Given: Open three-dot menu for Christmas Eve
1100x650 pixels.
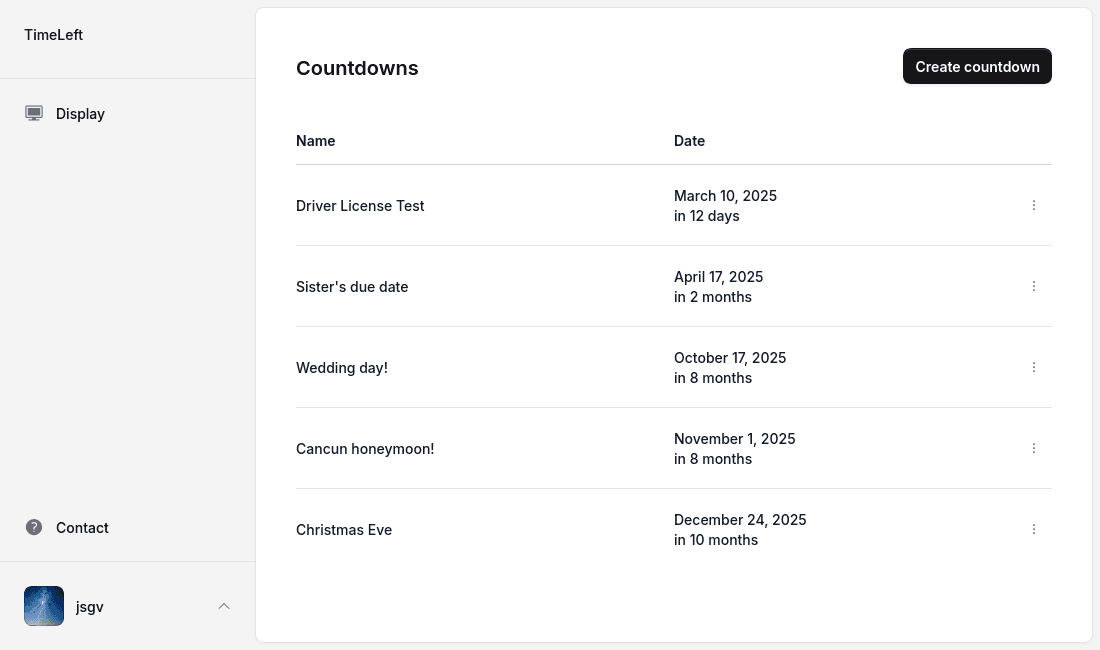Looking at the screenshot, I should [1033, 529].
